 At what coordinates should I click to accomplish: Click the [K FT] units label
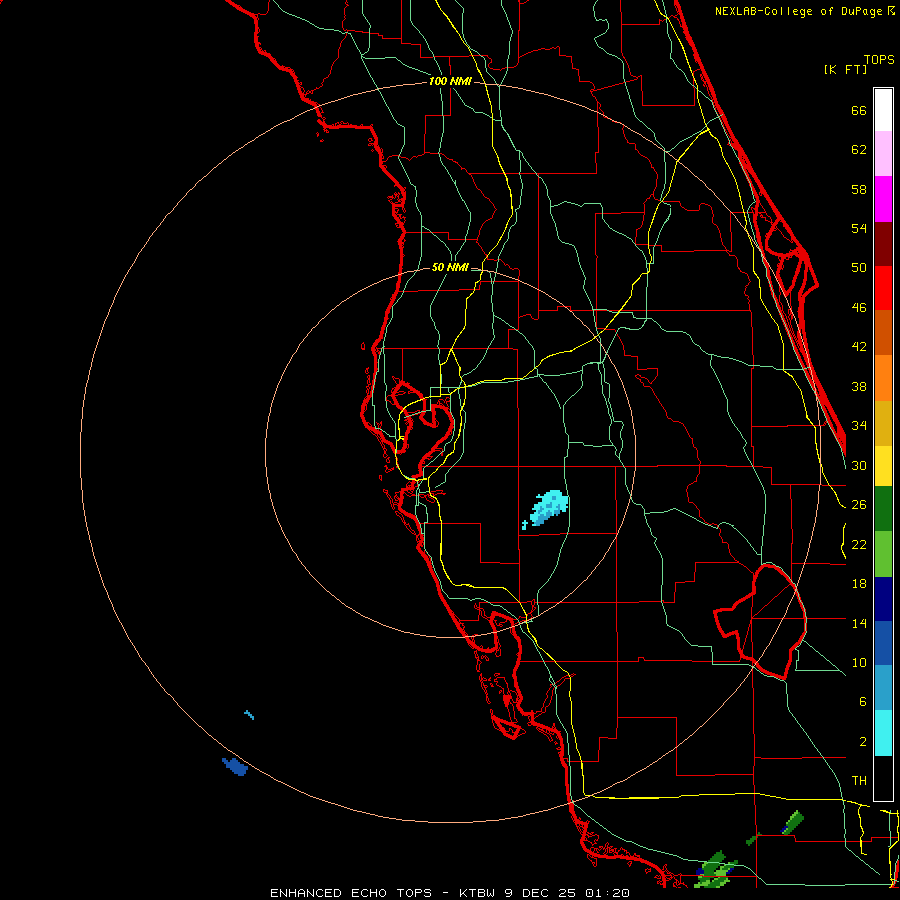[845, 69]
